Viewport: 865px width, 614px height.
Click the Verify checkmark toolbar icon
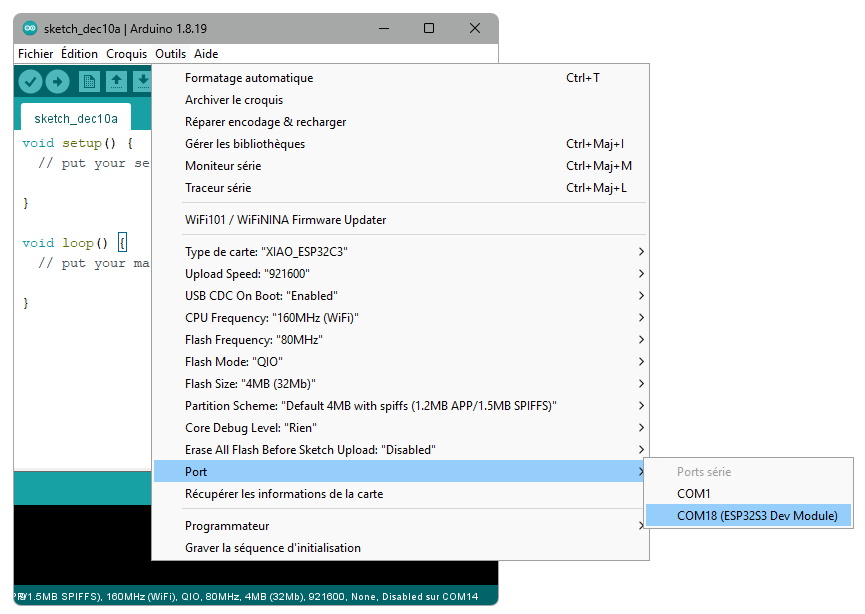coord(31,81)
